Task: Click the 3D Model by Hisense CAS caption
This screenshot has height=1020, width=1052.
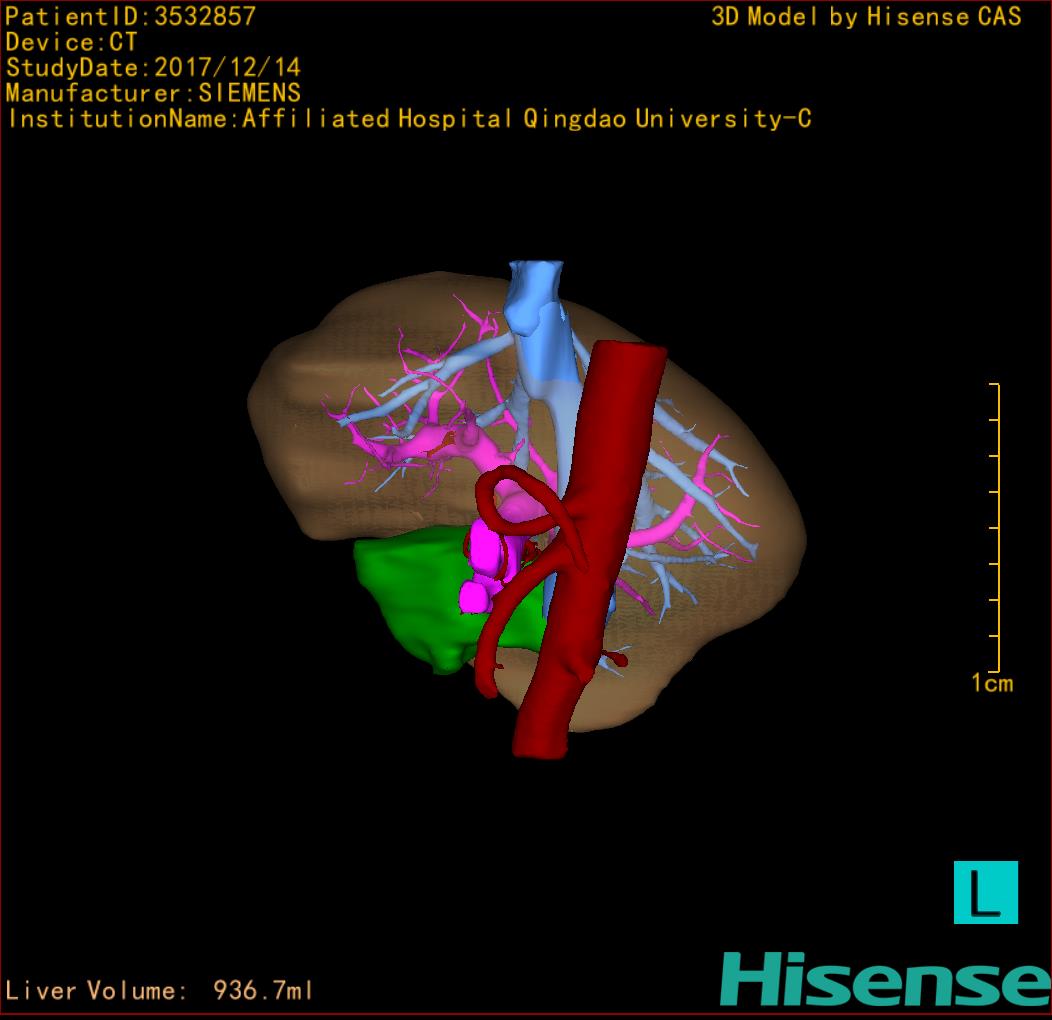Action: pos(866,17)
